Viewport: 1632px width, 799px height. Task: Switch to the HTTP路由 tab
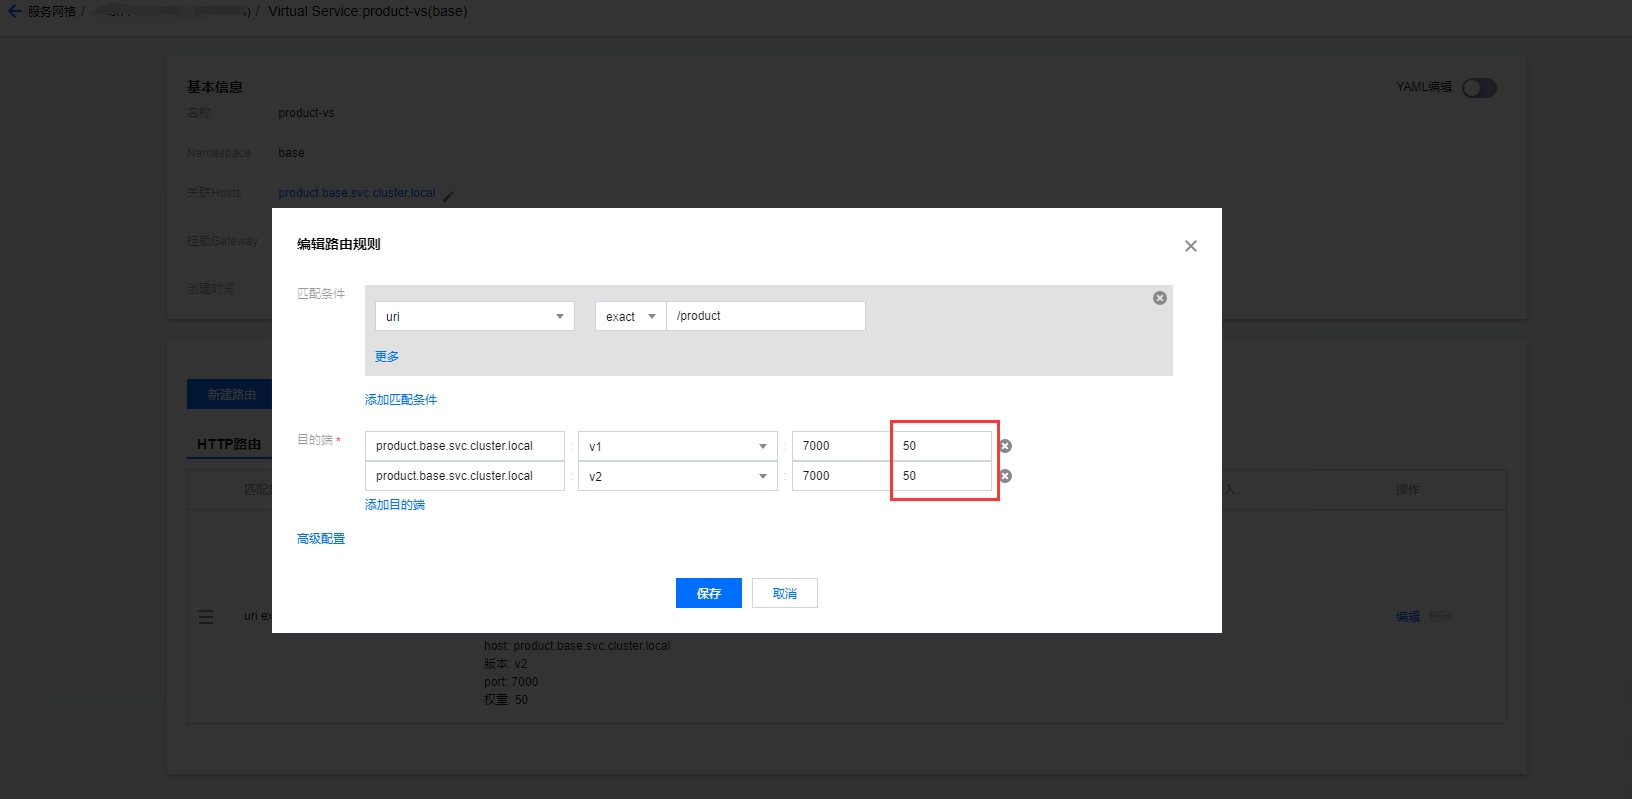click(x=229, y=444)
